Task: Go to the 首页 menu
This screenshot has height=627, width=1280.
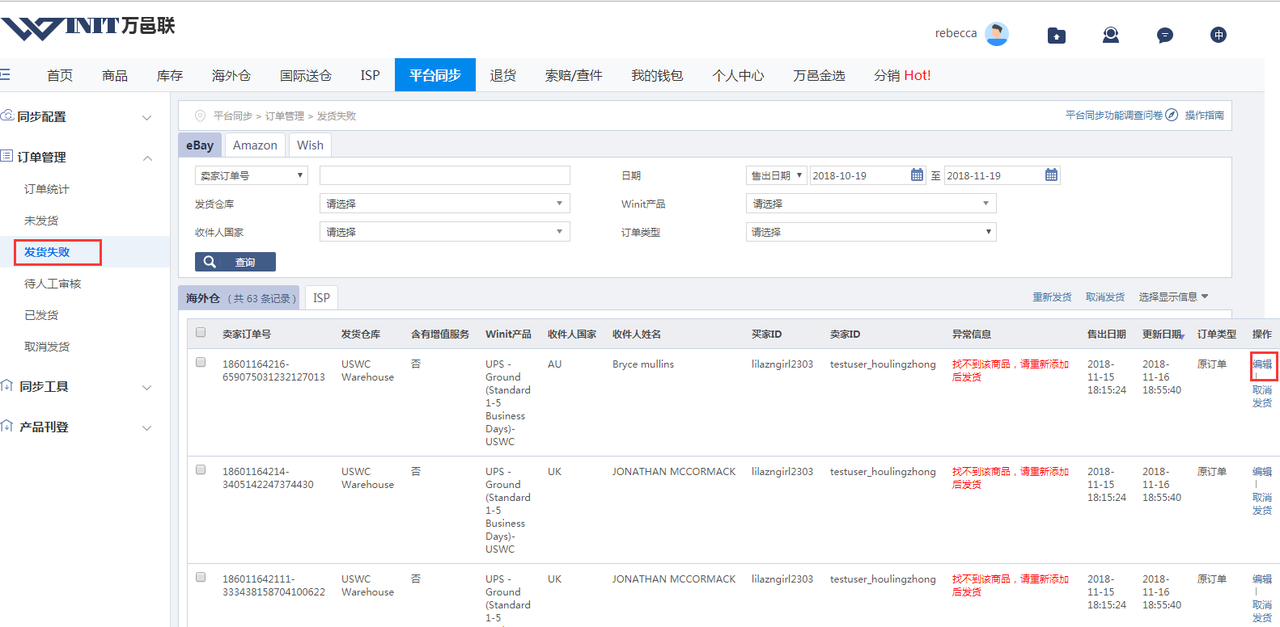Action: pyautogui.click(x=60, y=75)
